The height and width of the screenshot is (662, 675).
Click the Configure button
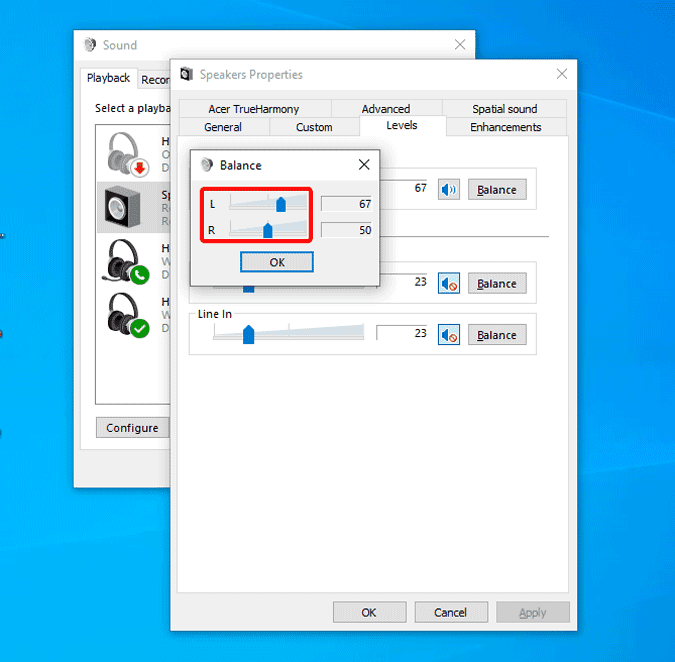(132, 428)
